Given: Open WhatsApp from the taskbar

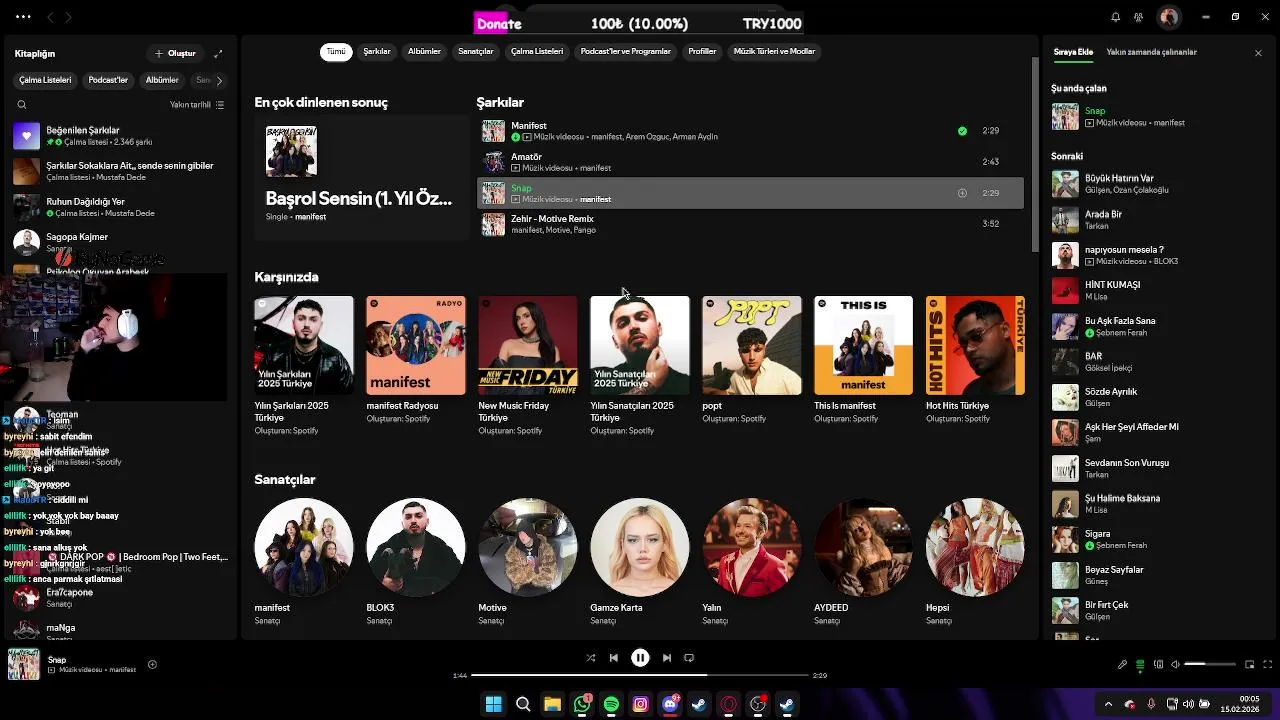Looking at the screenshot, I should pos(582,704).
